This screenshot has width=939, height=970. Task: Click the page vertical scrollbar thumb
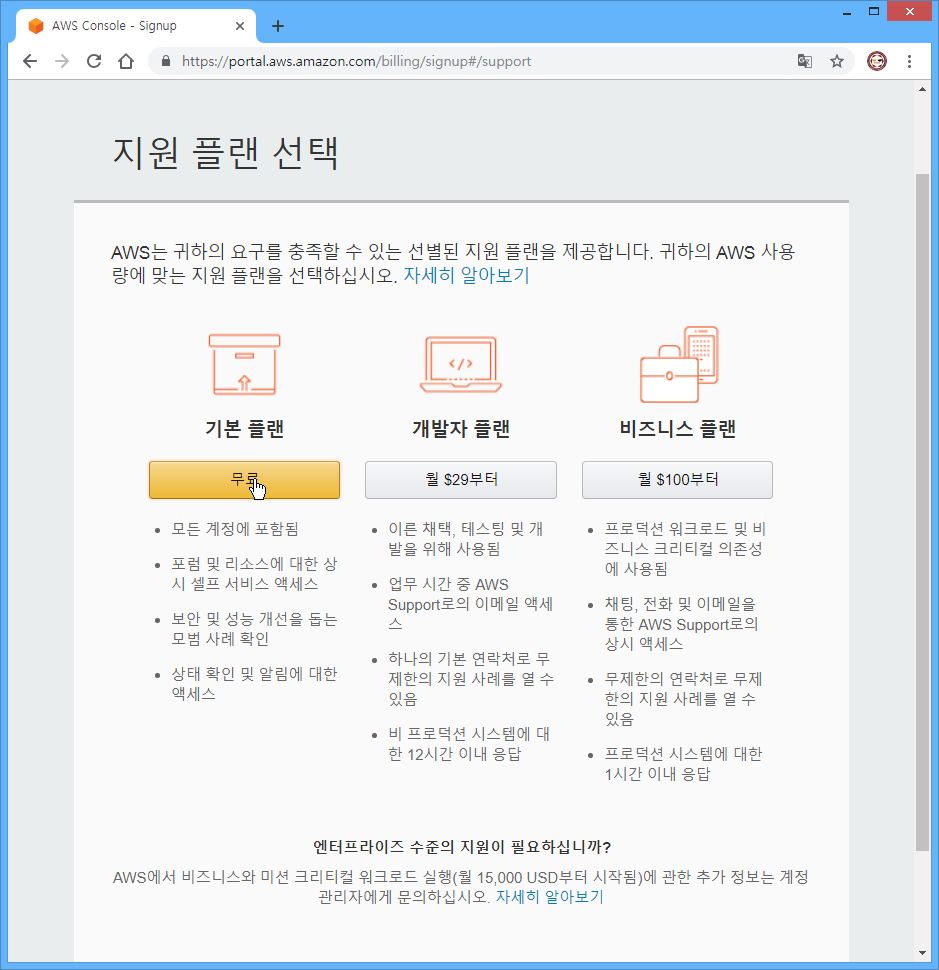(x=922, y=512)
